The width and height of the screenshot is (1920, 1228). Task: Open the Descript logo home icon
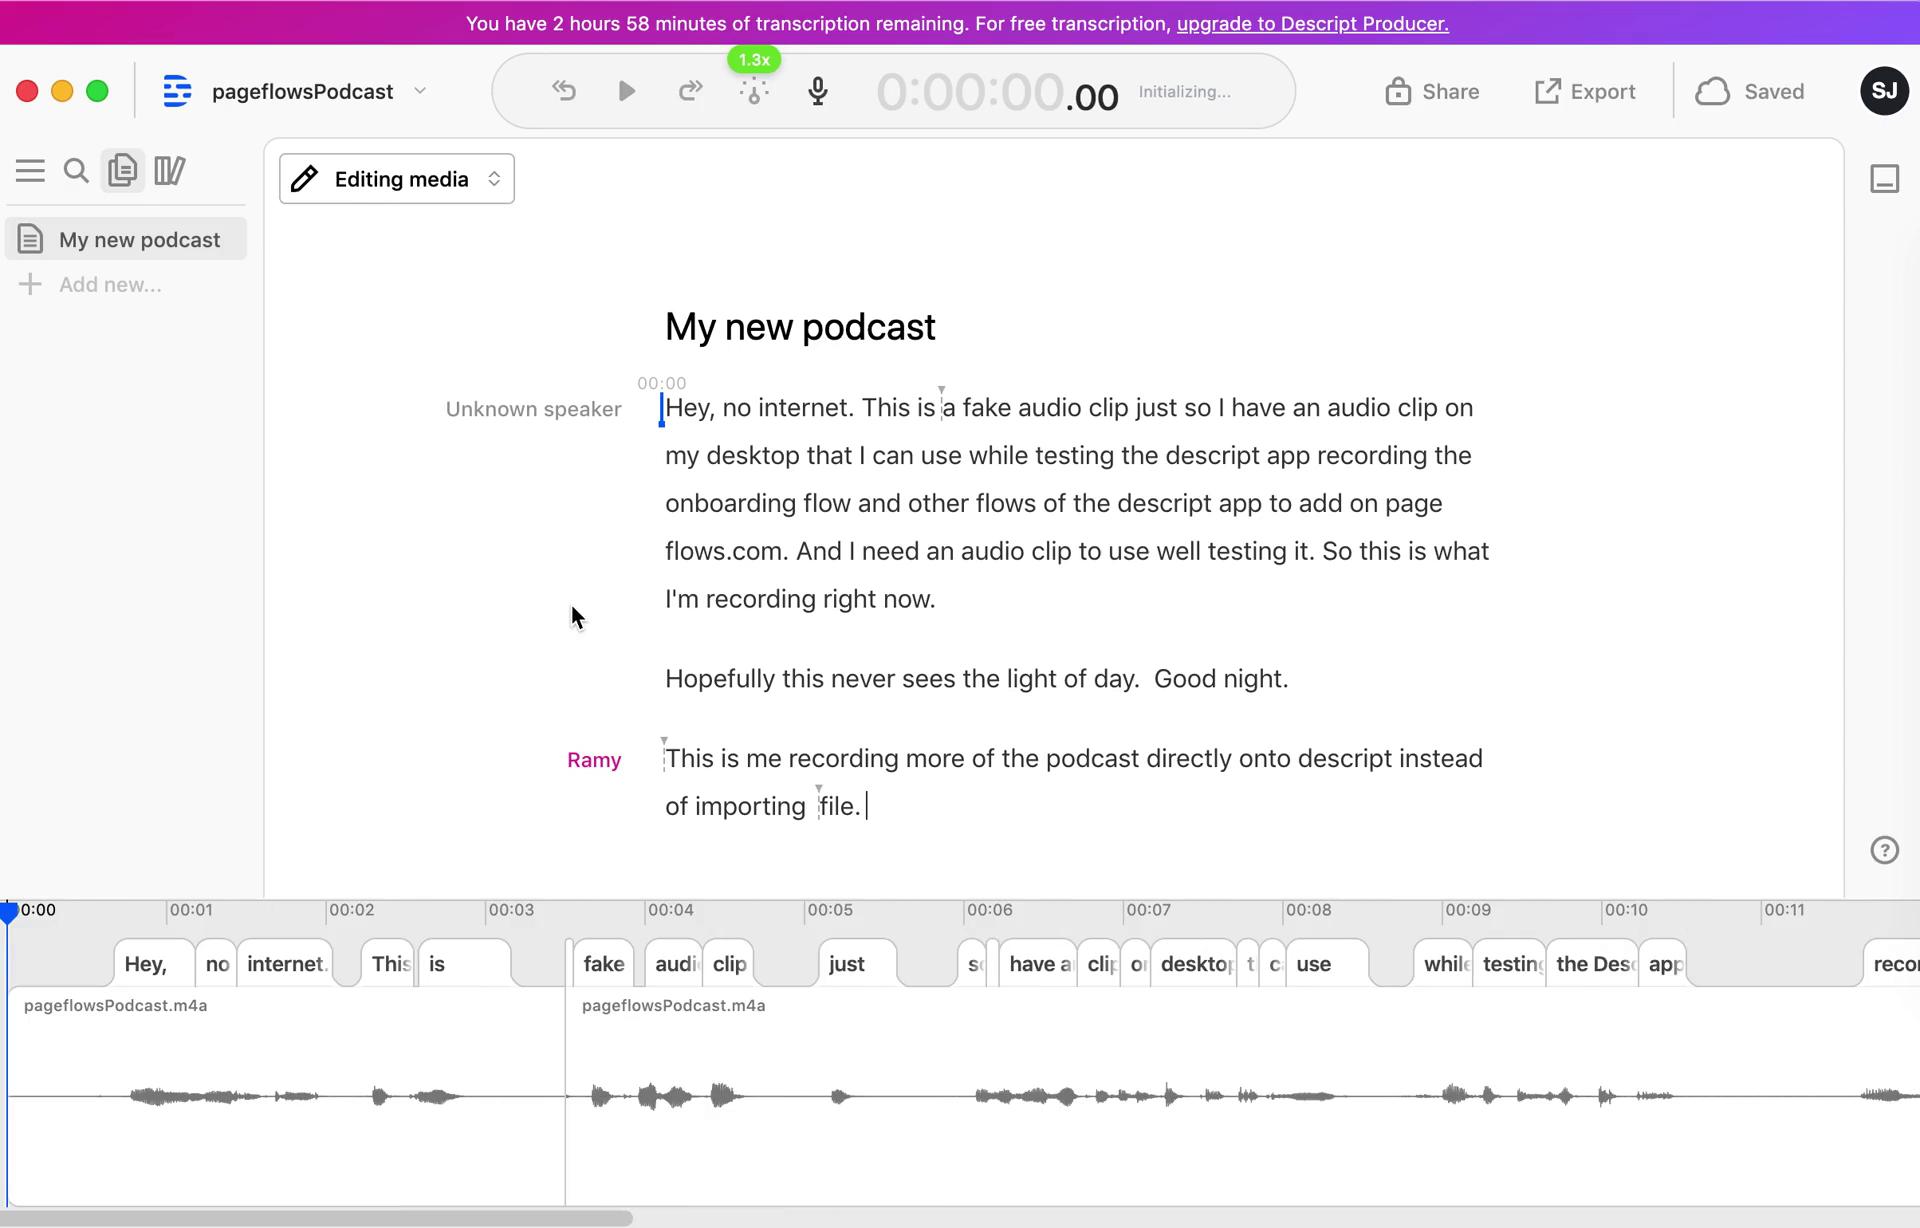(177, 91)
